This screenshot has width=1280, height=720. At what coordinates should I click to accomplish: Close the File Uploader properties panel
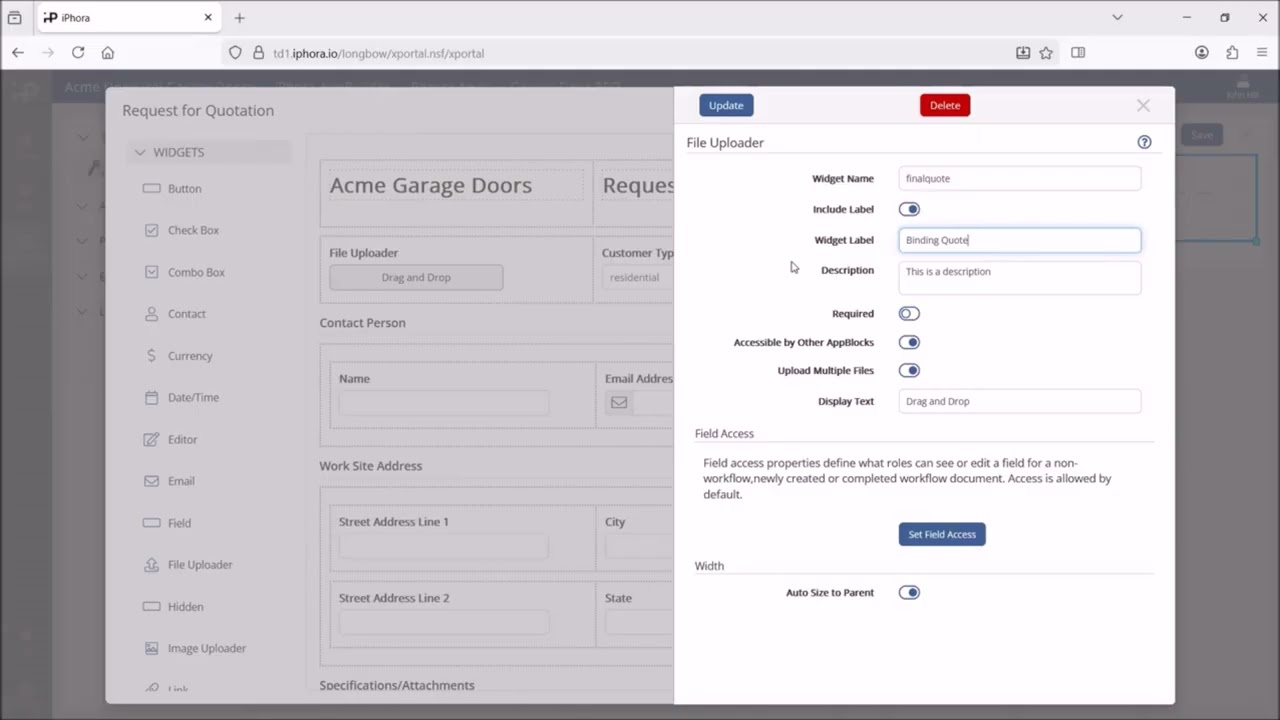coord(1143,105)
